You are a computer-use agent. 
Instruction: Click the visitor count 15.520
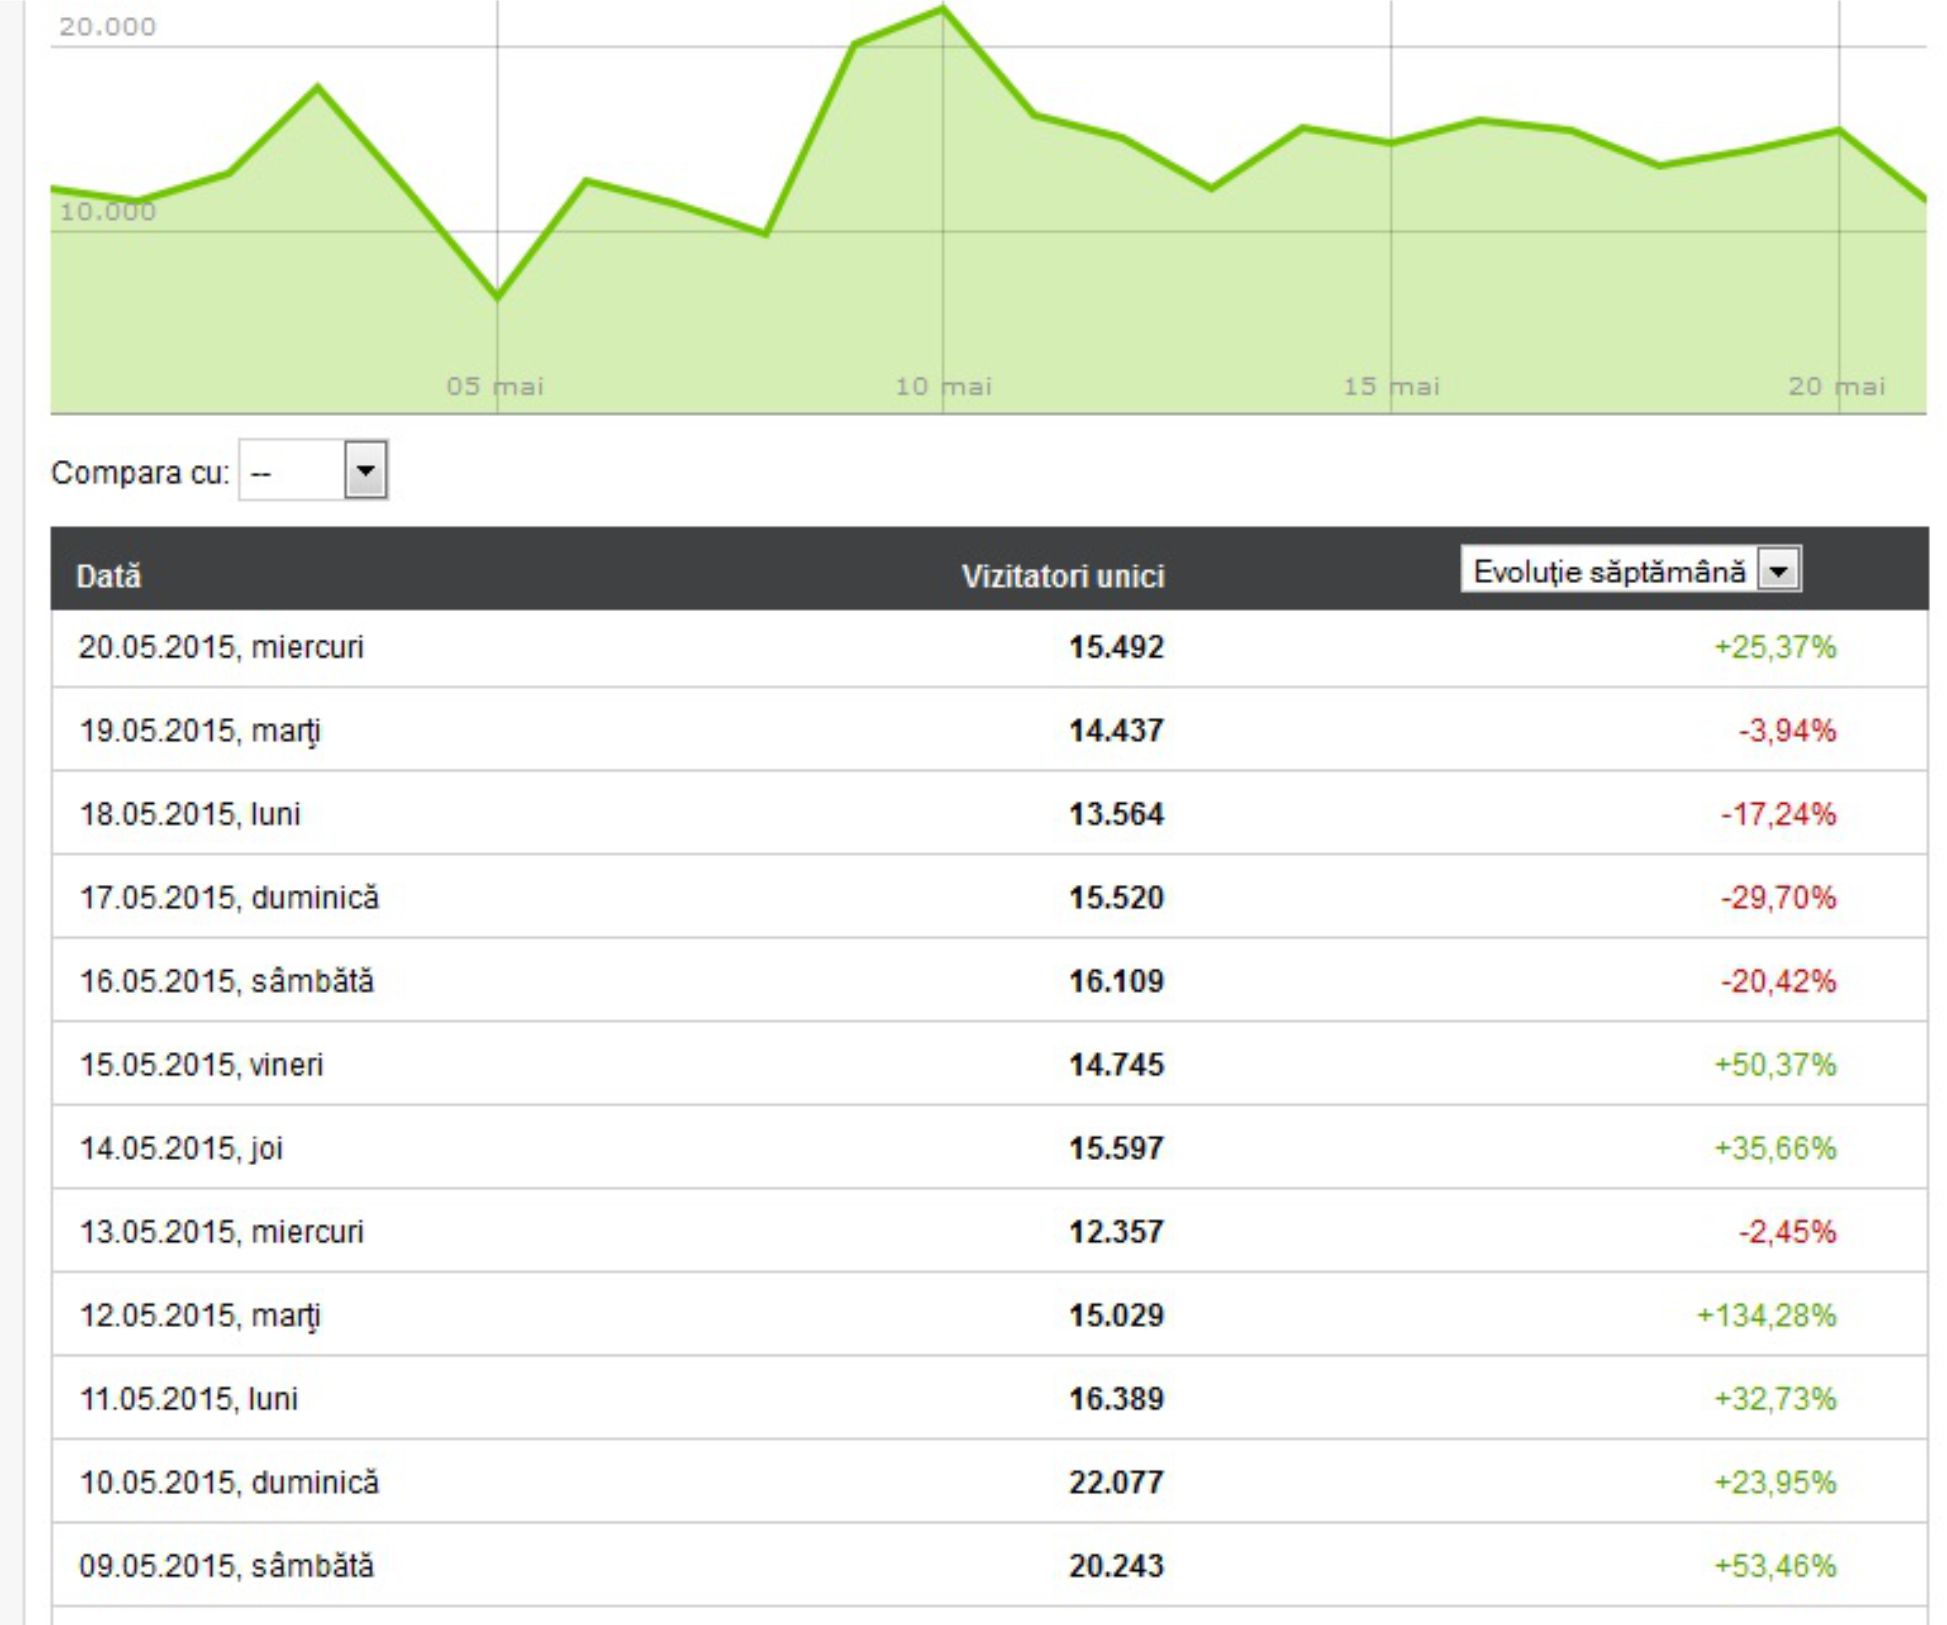(x=1116, y=898)
